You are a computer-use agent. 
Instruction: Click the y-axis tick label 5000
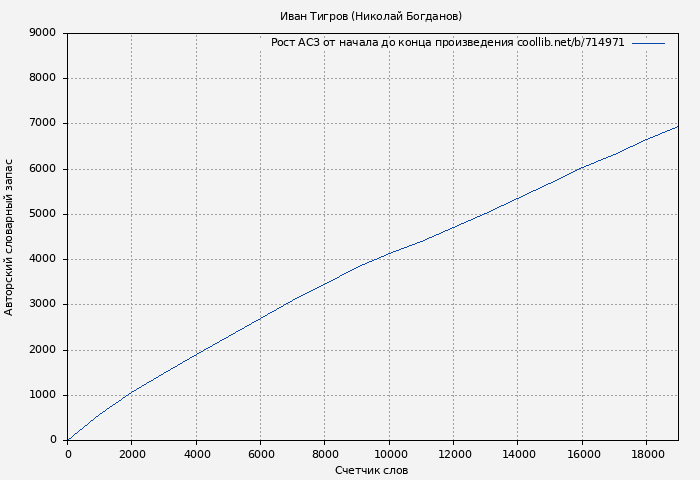[43, 214]
